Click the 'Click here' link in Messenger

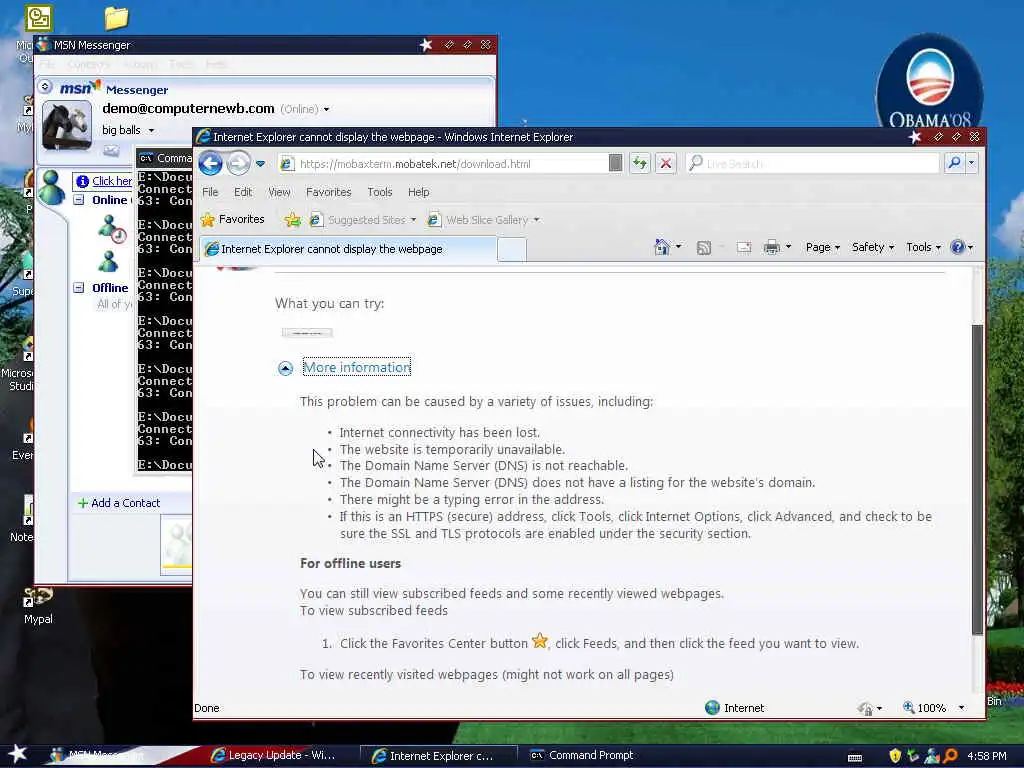112,181
